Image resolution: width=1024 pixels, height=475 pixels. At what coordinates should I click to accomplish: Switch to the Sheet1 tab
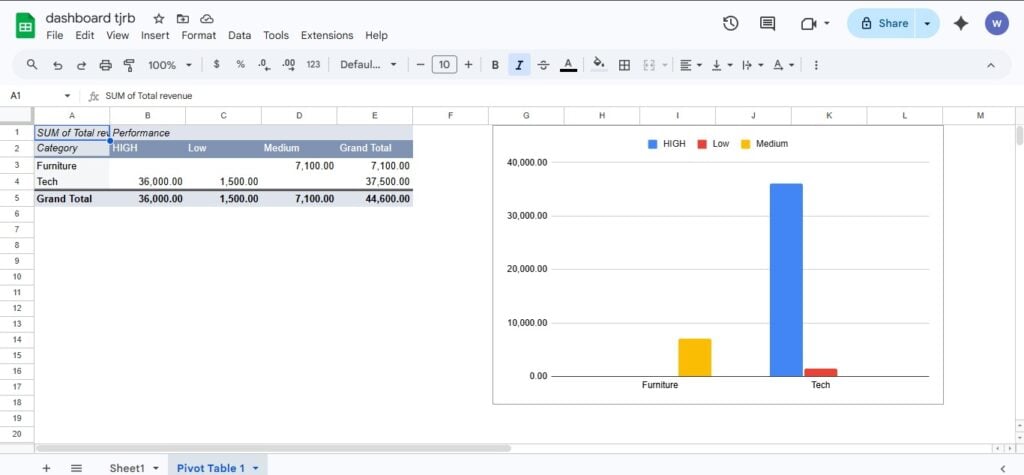[127, 468]
